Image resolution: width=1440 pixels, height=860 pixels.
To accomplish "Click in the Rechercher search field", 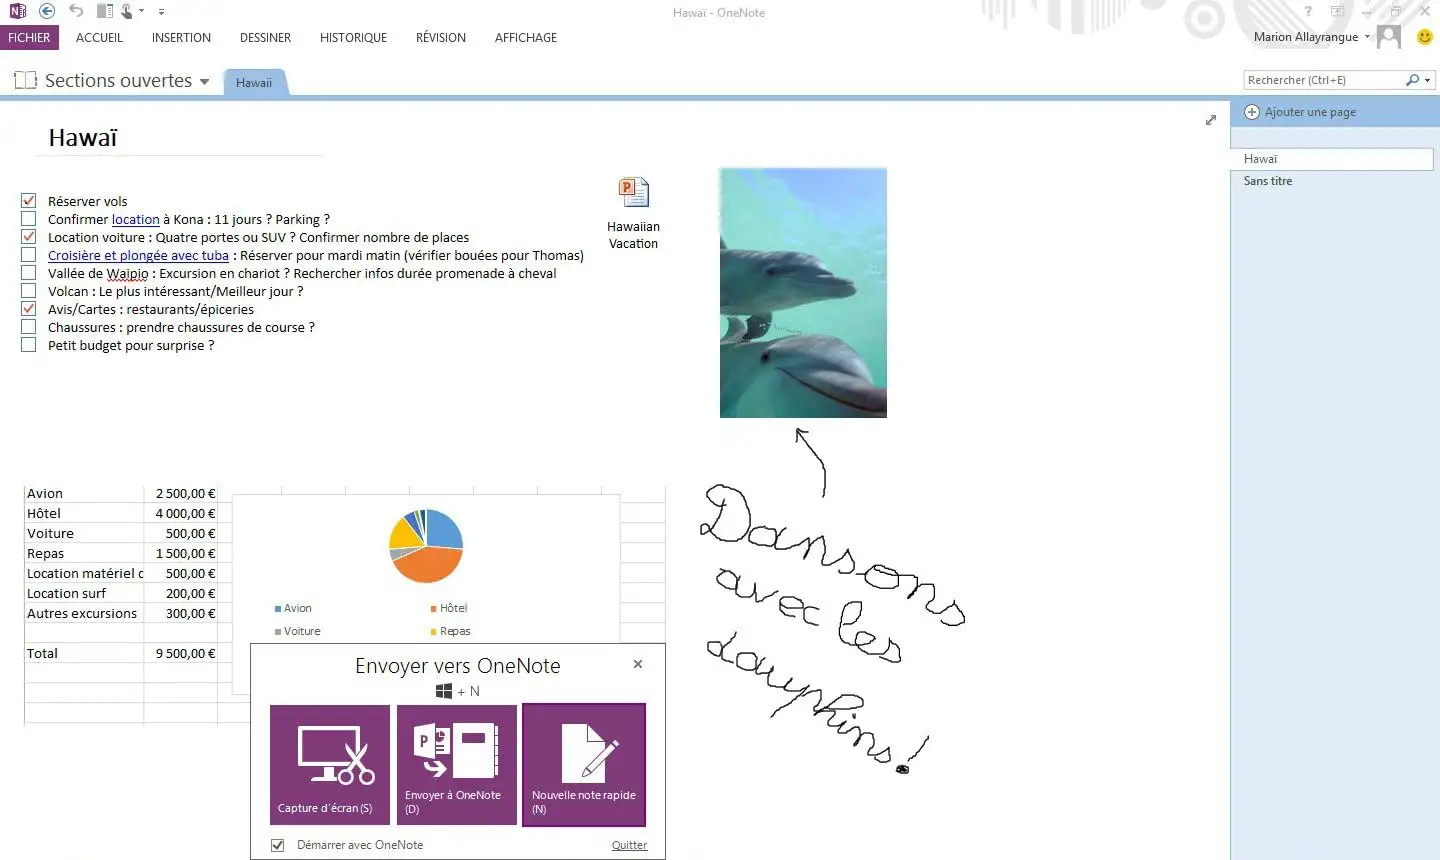I will pos(1320,80).
